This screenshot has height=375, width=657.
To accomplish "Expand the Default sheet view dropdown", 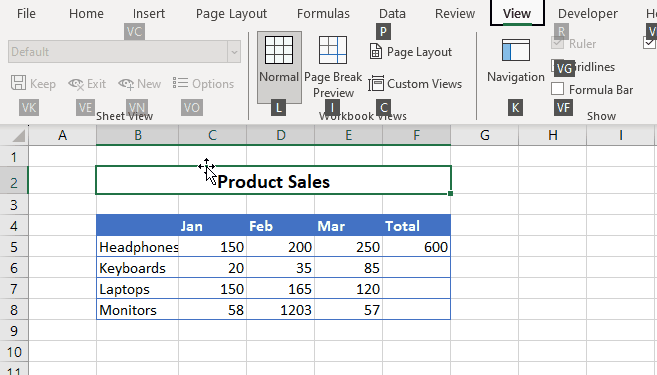I will pos(234,52).
